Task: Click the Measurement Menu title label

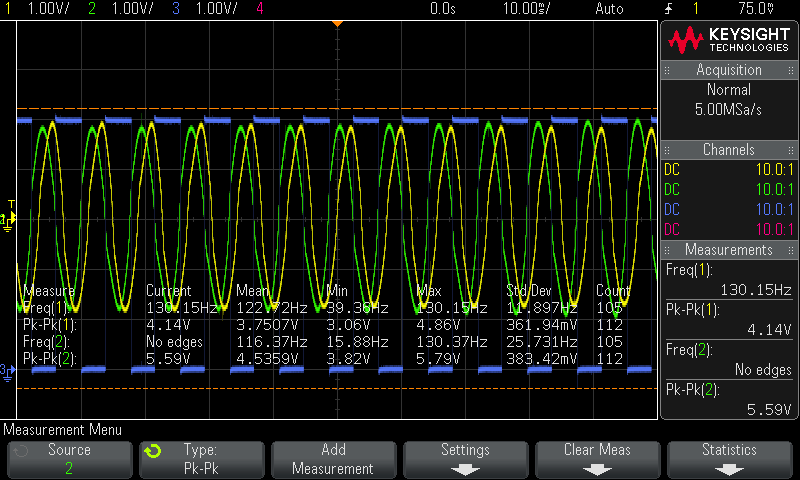Action: (x=62, y=430)
